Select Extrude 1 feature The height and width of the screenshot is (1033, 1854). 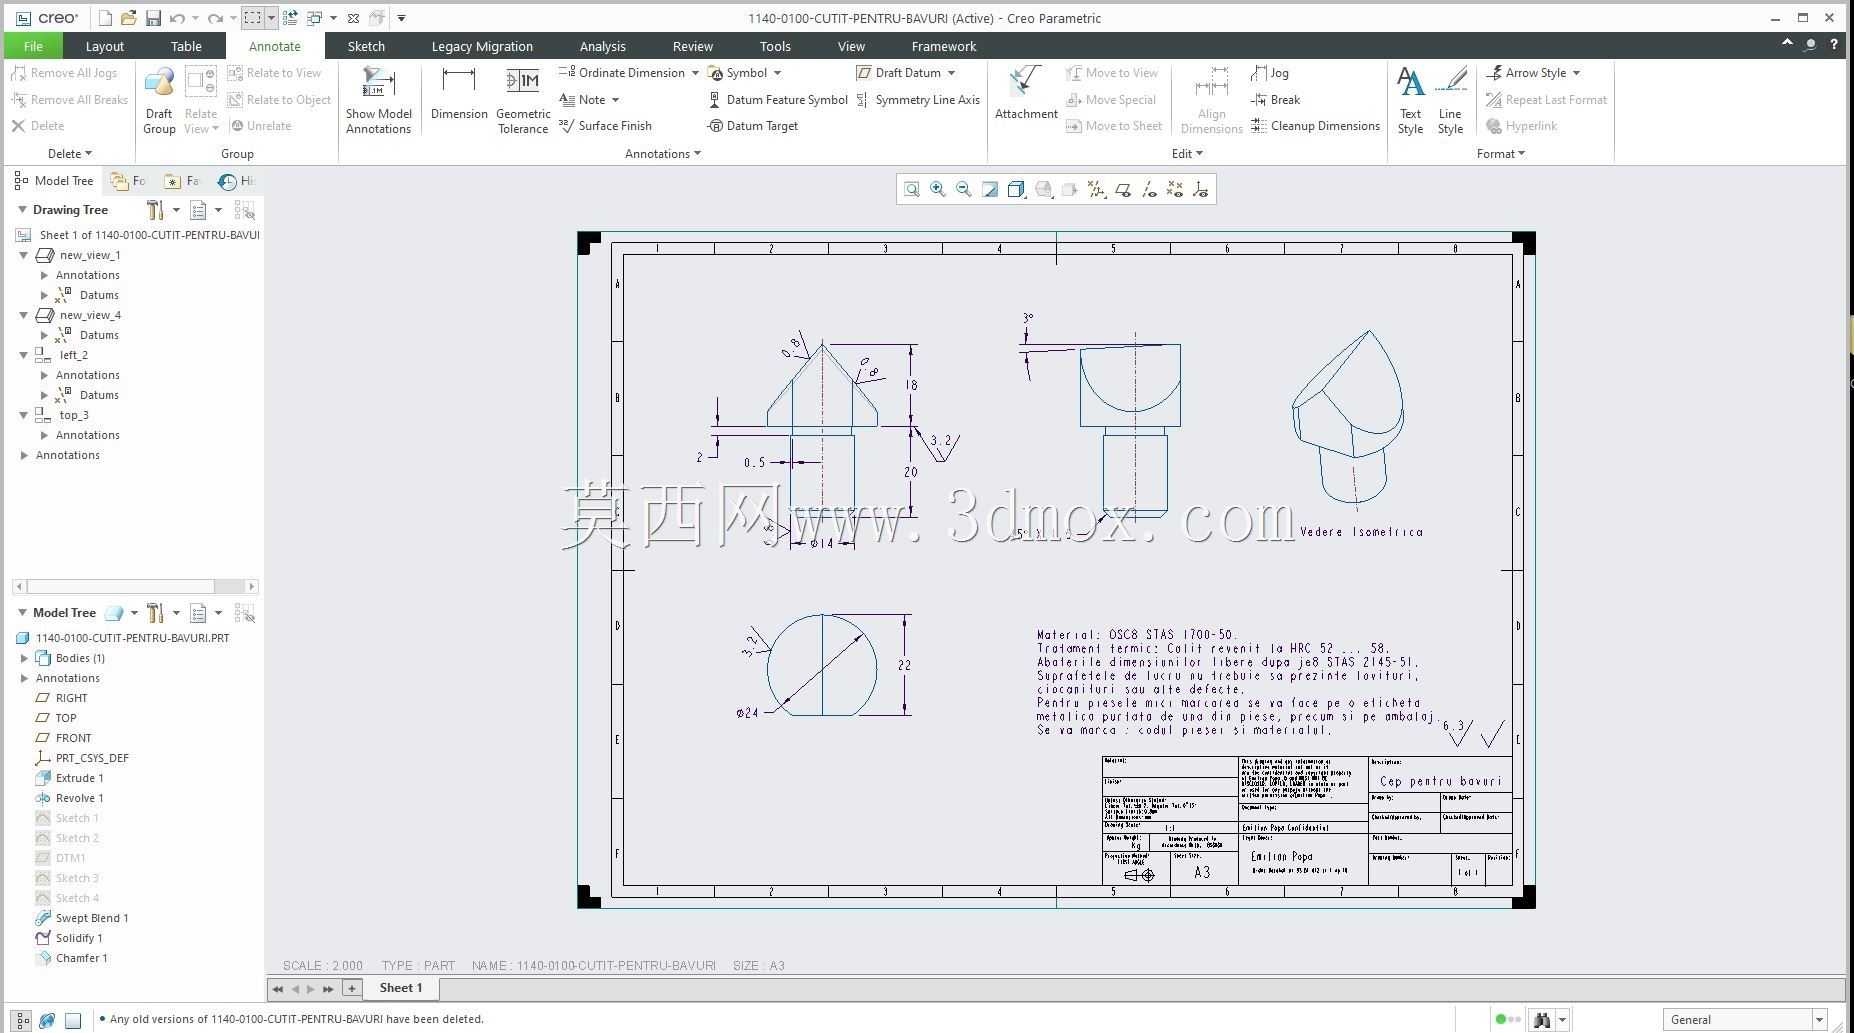tap(70, 778)
